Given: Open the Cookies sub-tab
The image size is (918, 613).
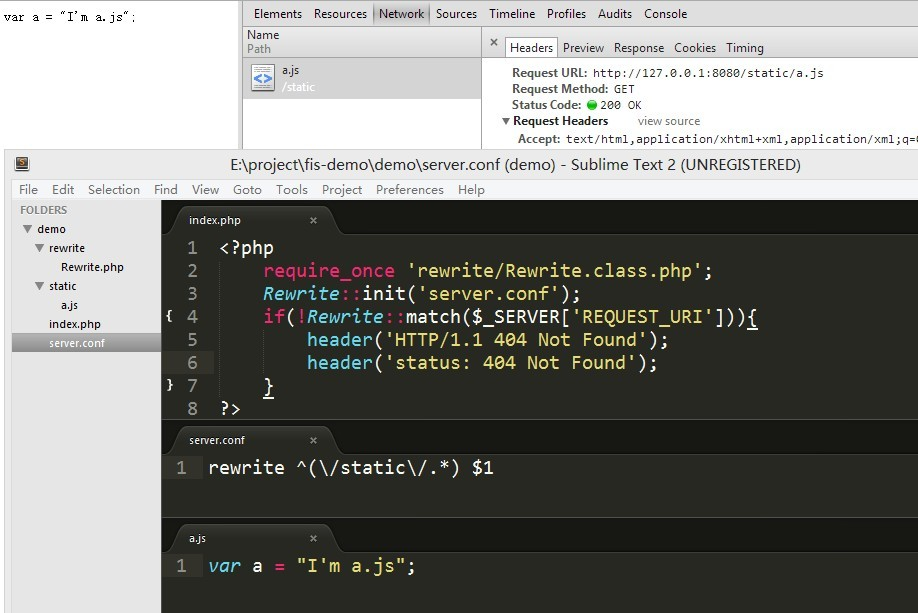Looking at the screenshot, I should 695,48.
